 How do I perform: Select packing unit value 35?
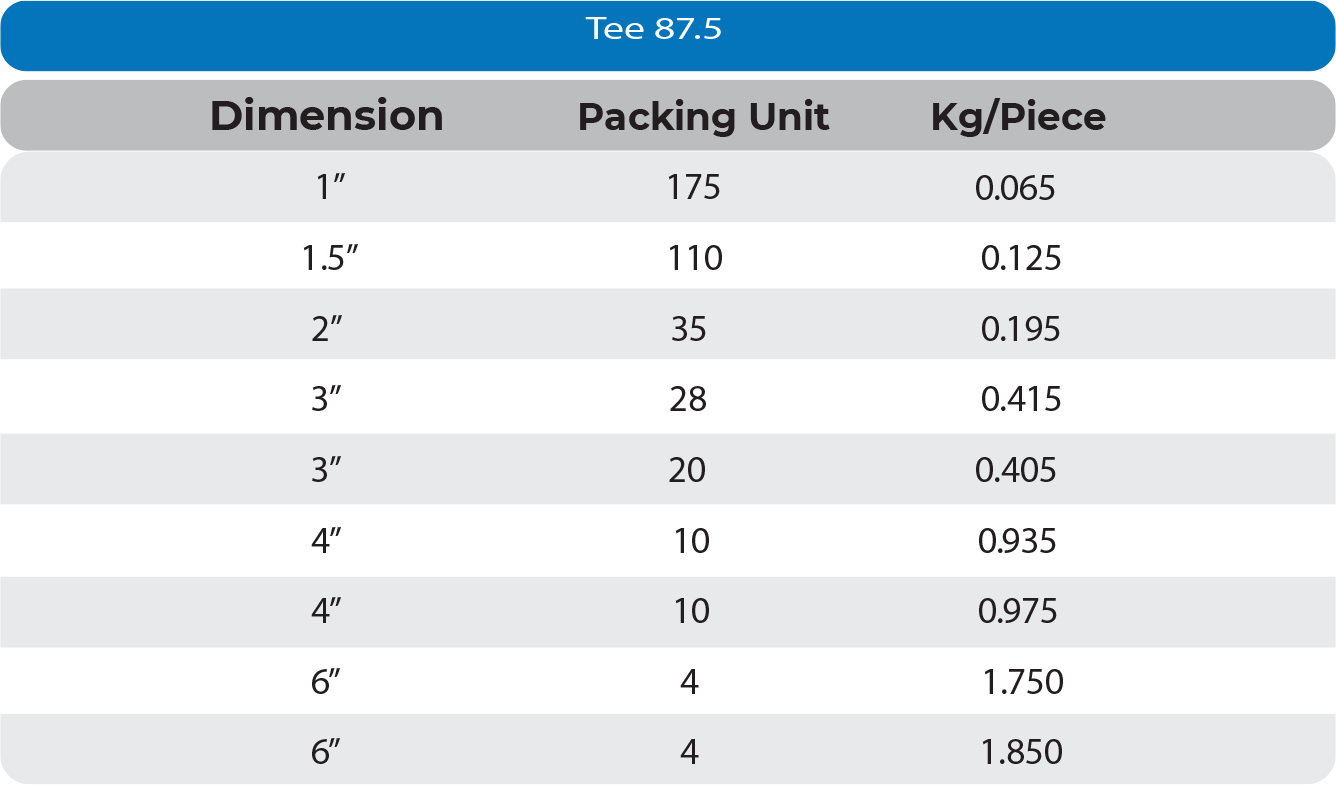pyautogui.click(x=689, y=329)
